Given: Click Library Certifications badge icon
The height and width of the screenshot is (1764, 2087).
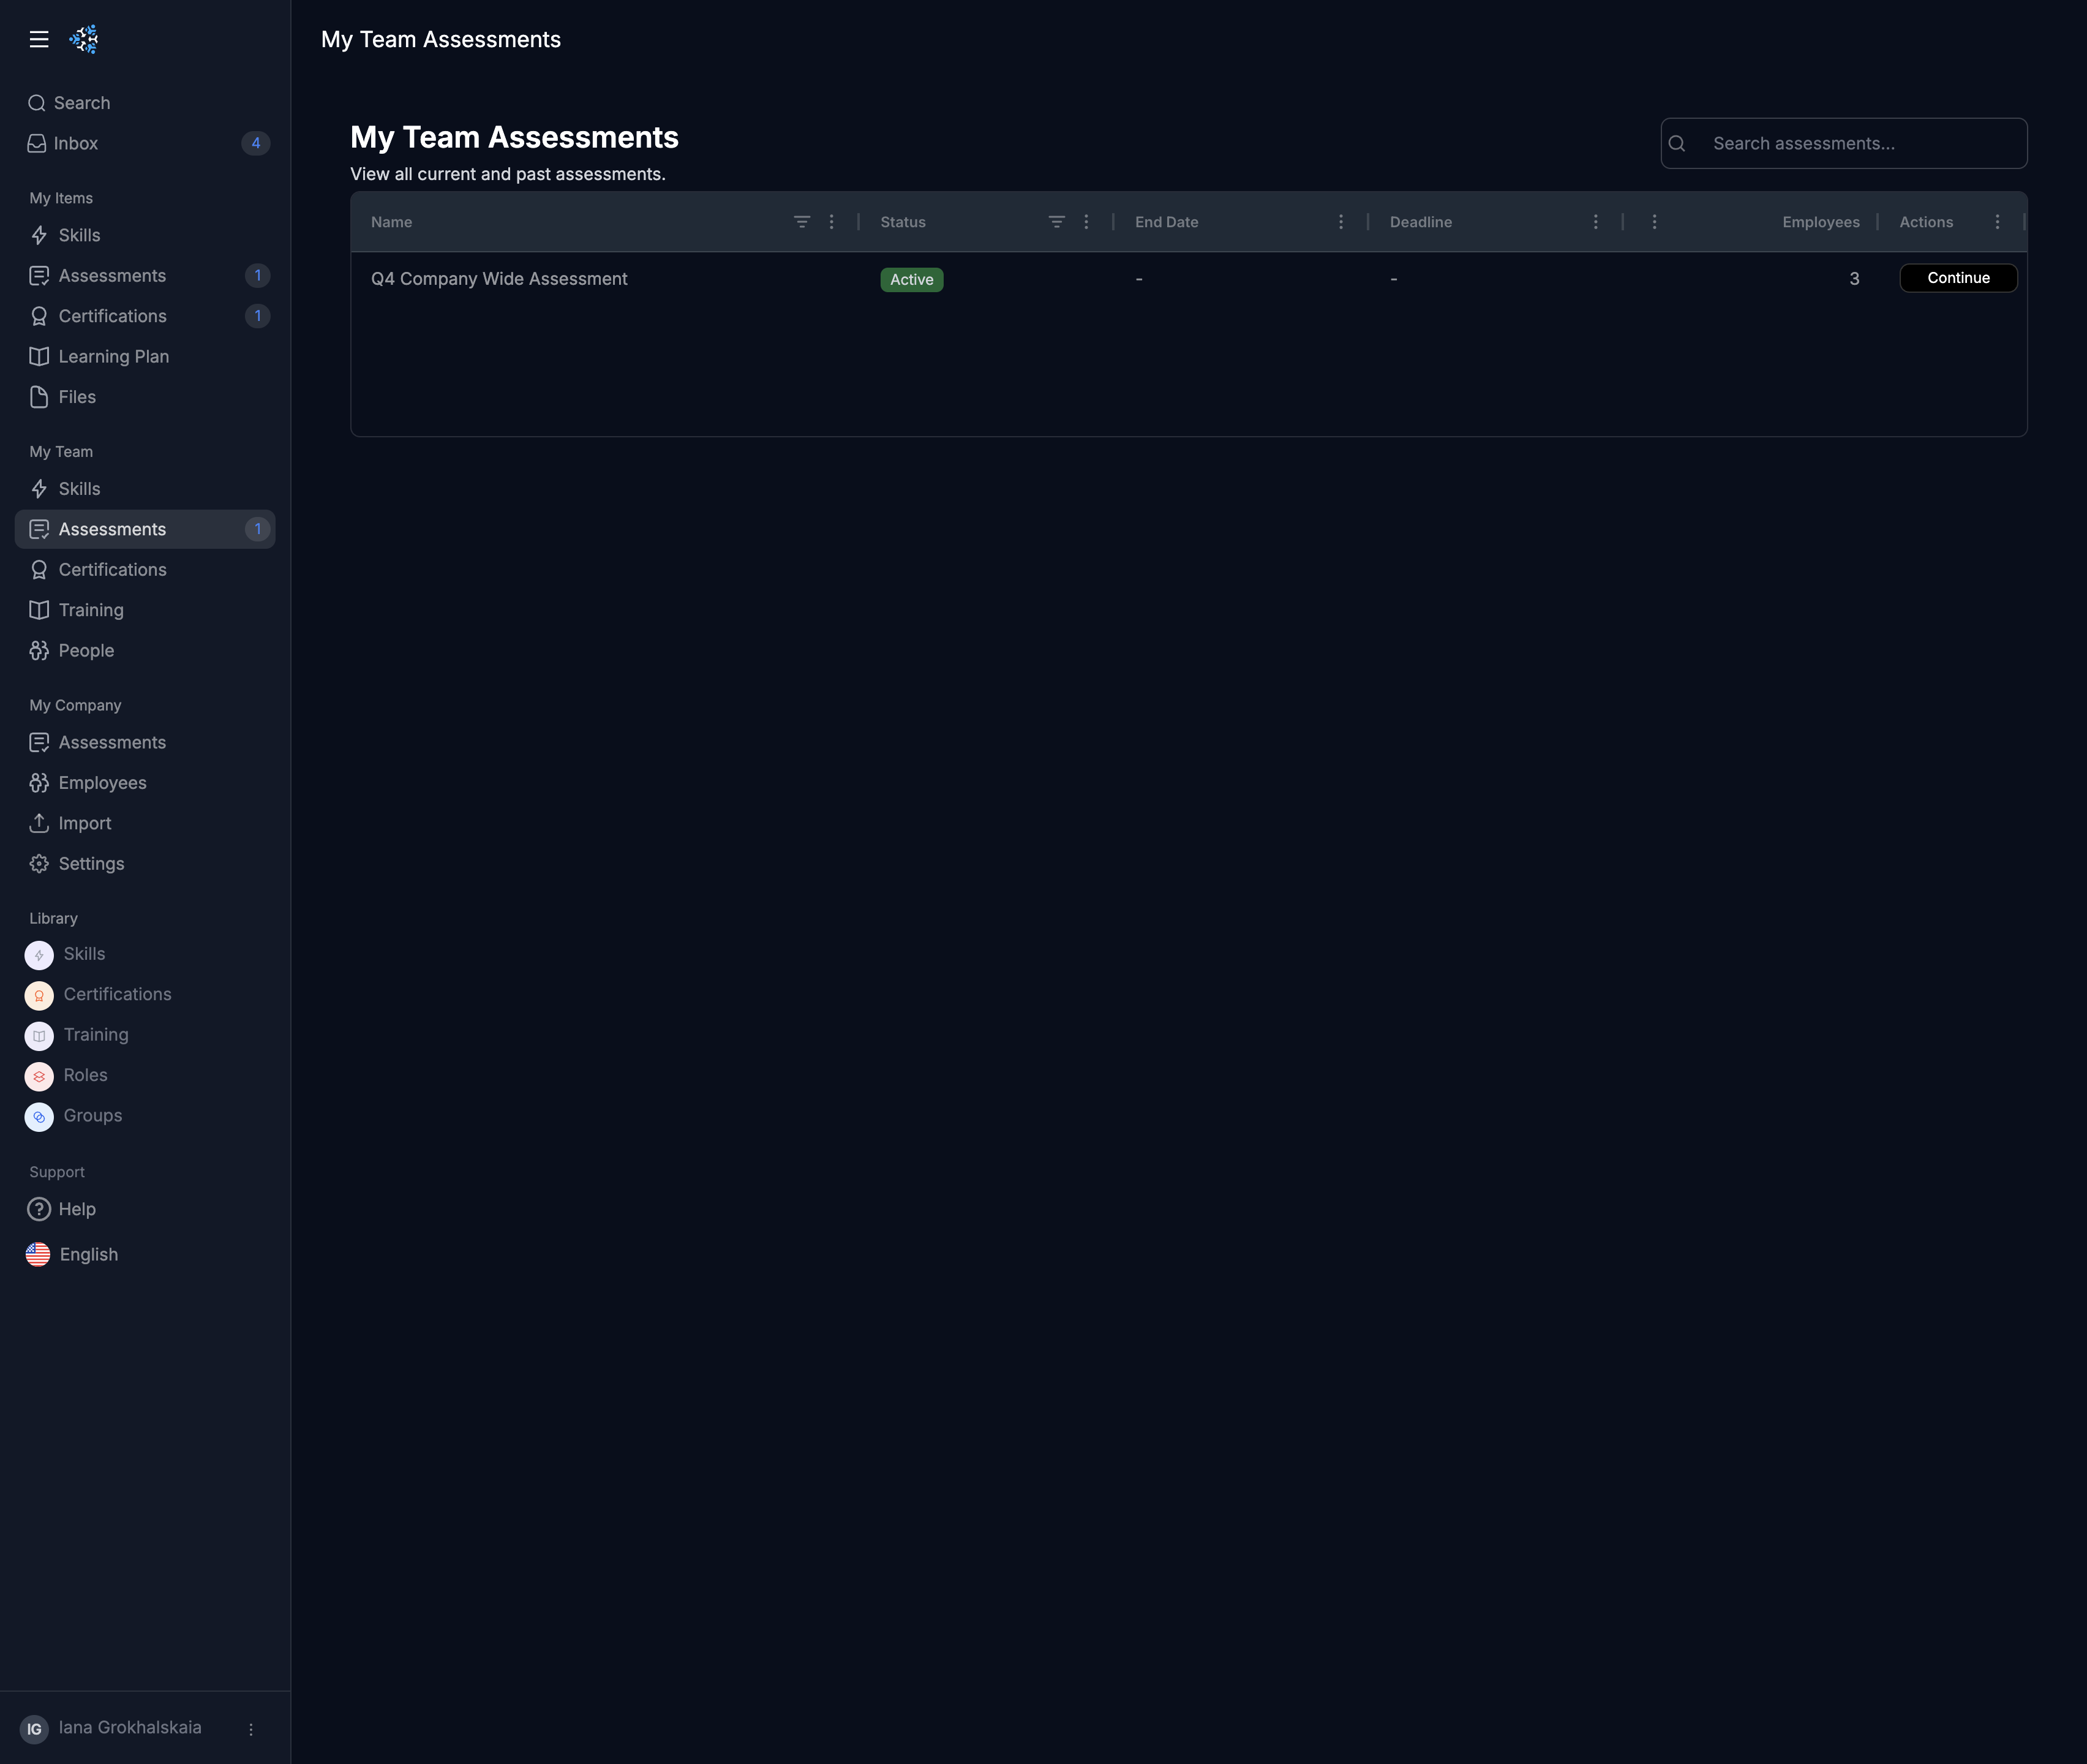Looking at the screenshot, I should [39, 995].
